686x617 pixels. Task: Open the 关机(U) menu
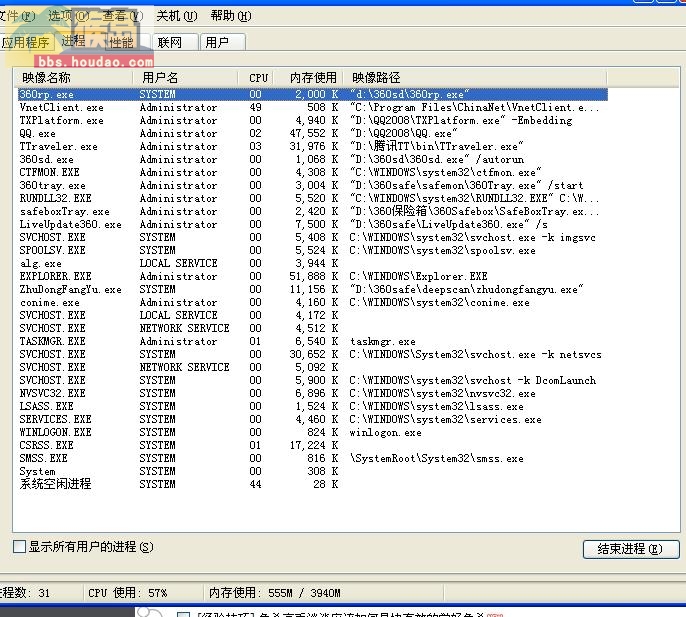click(x=177, y=16)
